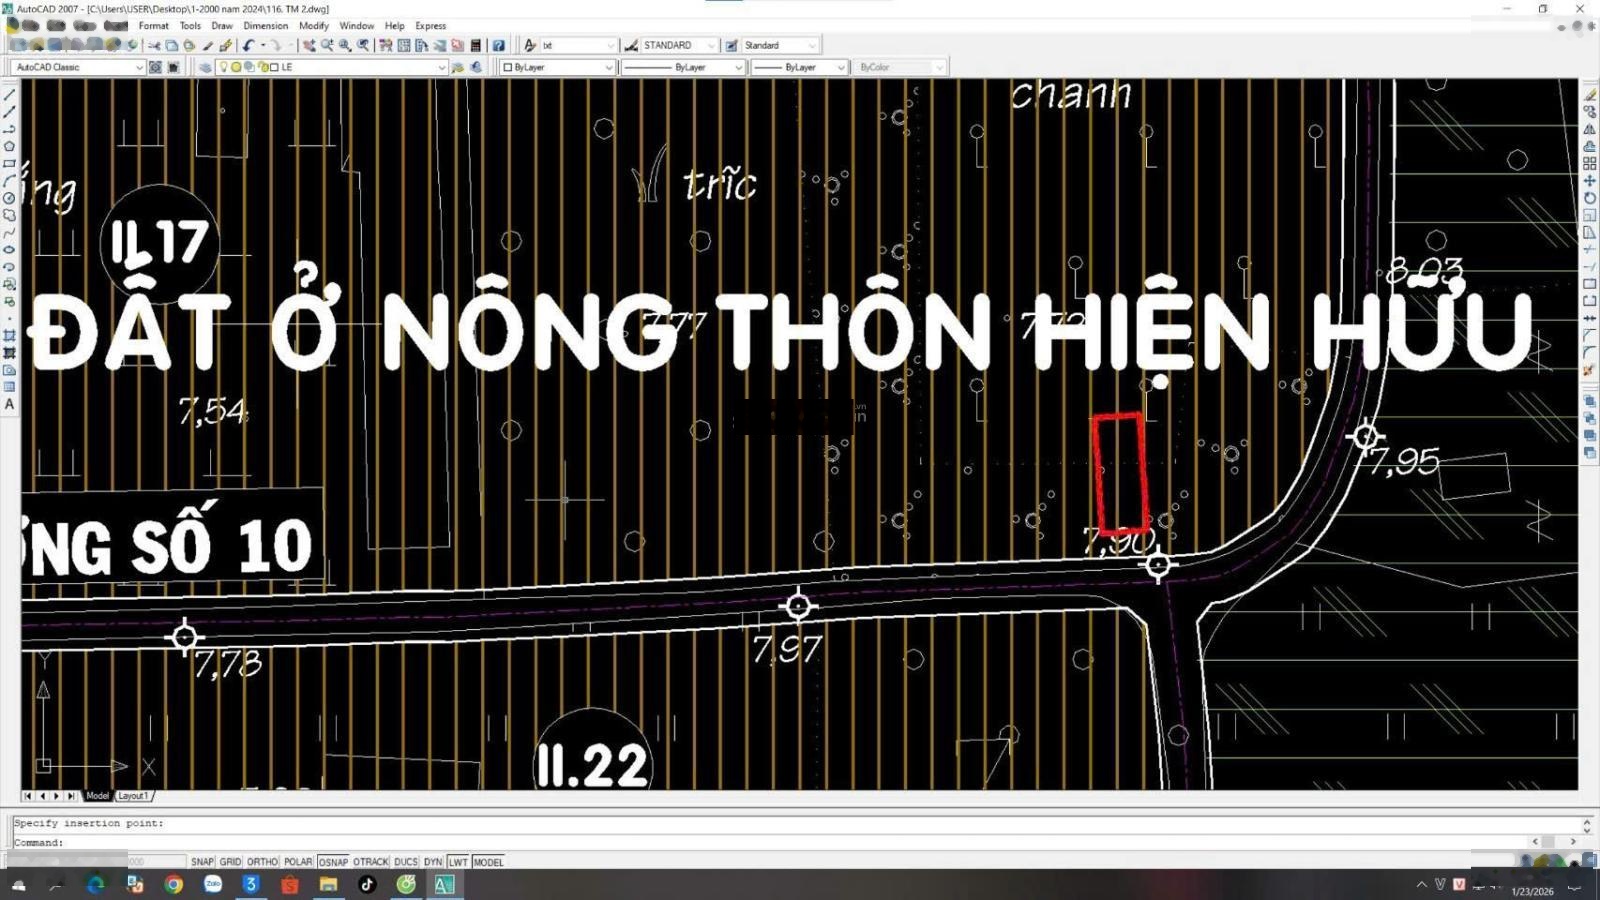Click the Undo arrow icon
The height and width of the screenshot is (900, 1600).
[x=248, y=45]
